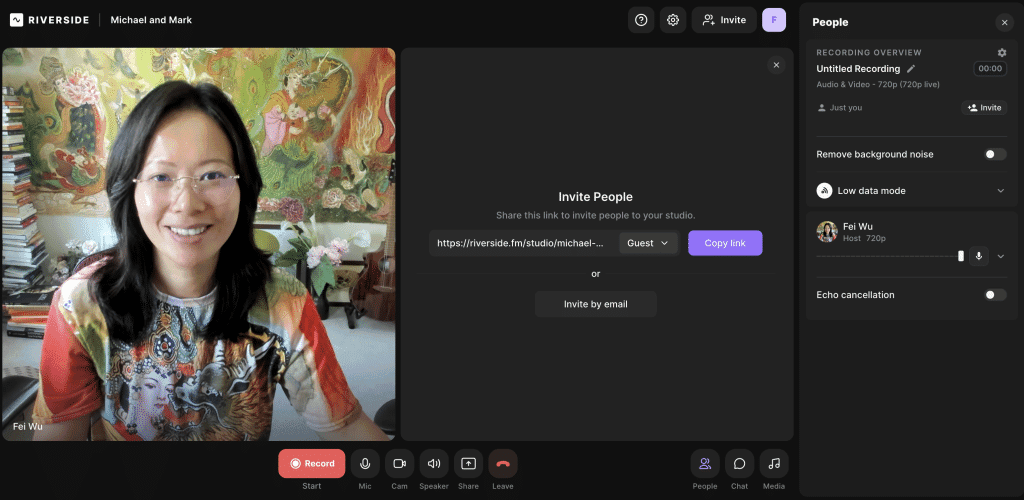This screenshot has width=1024, height=500.
Task: Mute Fei Wu's mic in People panel
Action: [x=978, y=256]
